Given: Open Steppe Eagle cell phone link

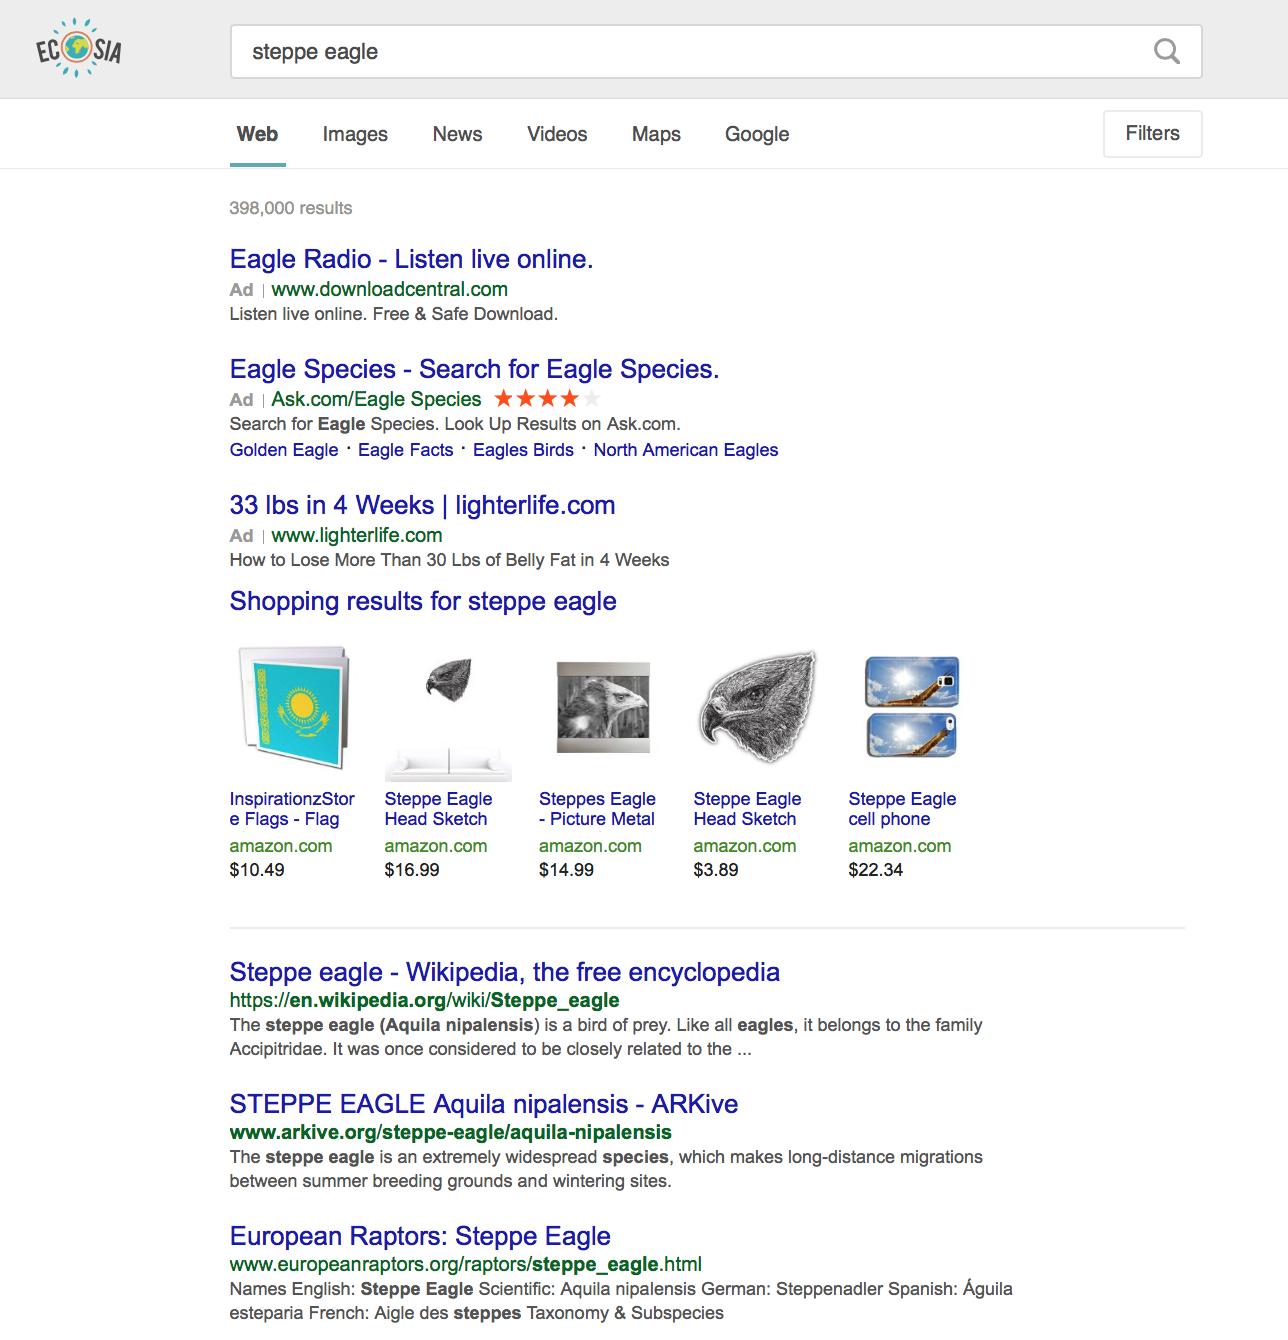Looking at the screenshot, I should pos(902,809).
